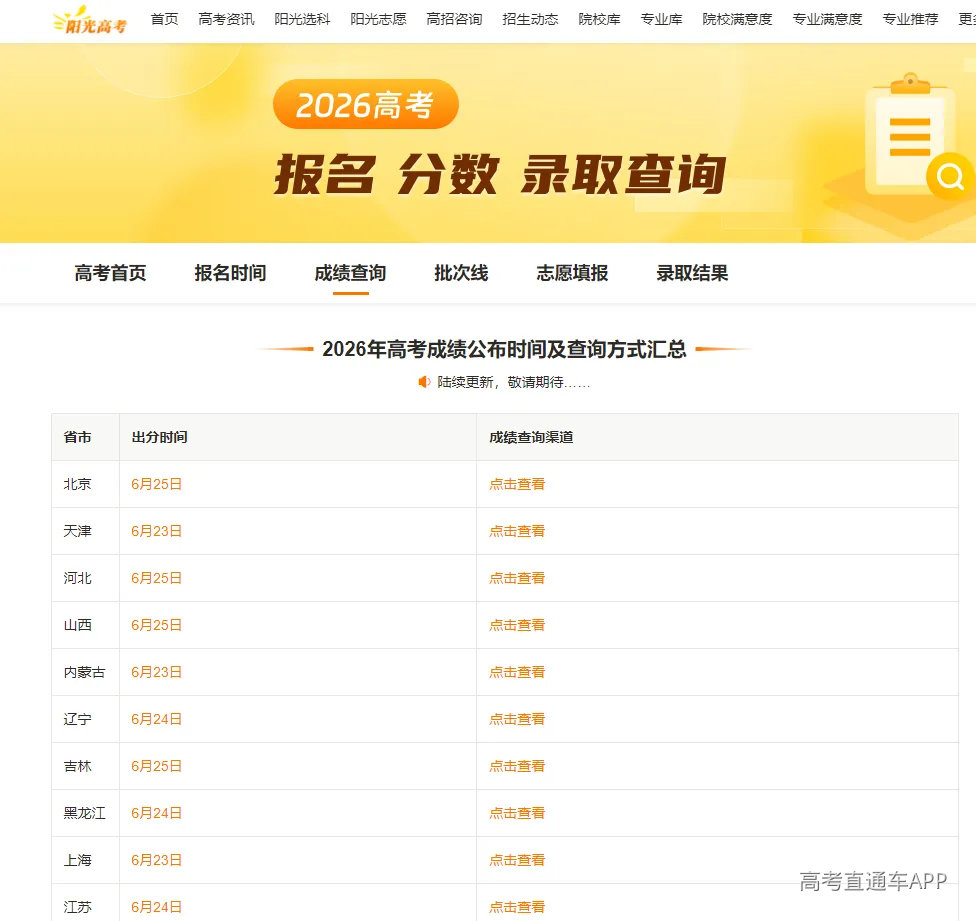Click the 6月23日 date for 上海
This screenshot has width=976, height=921.
pos(156,860)
